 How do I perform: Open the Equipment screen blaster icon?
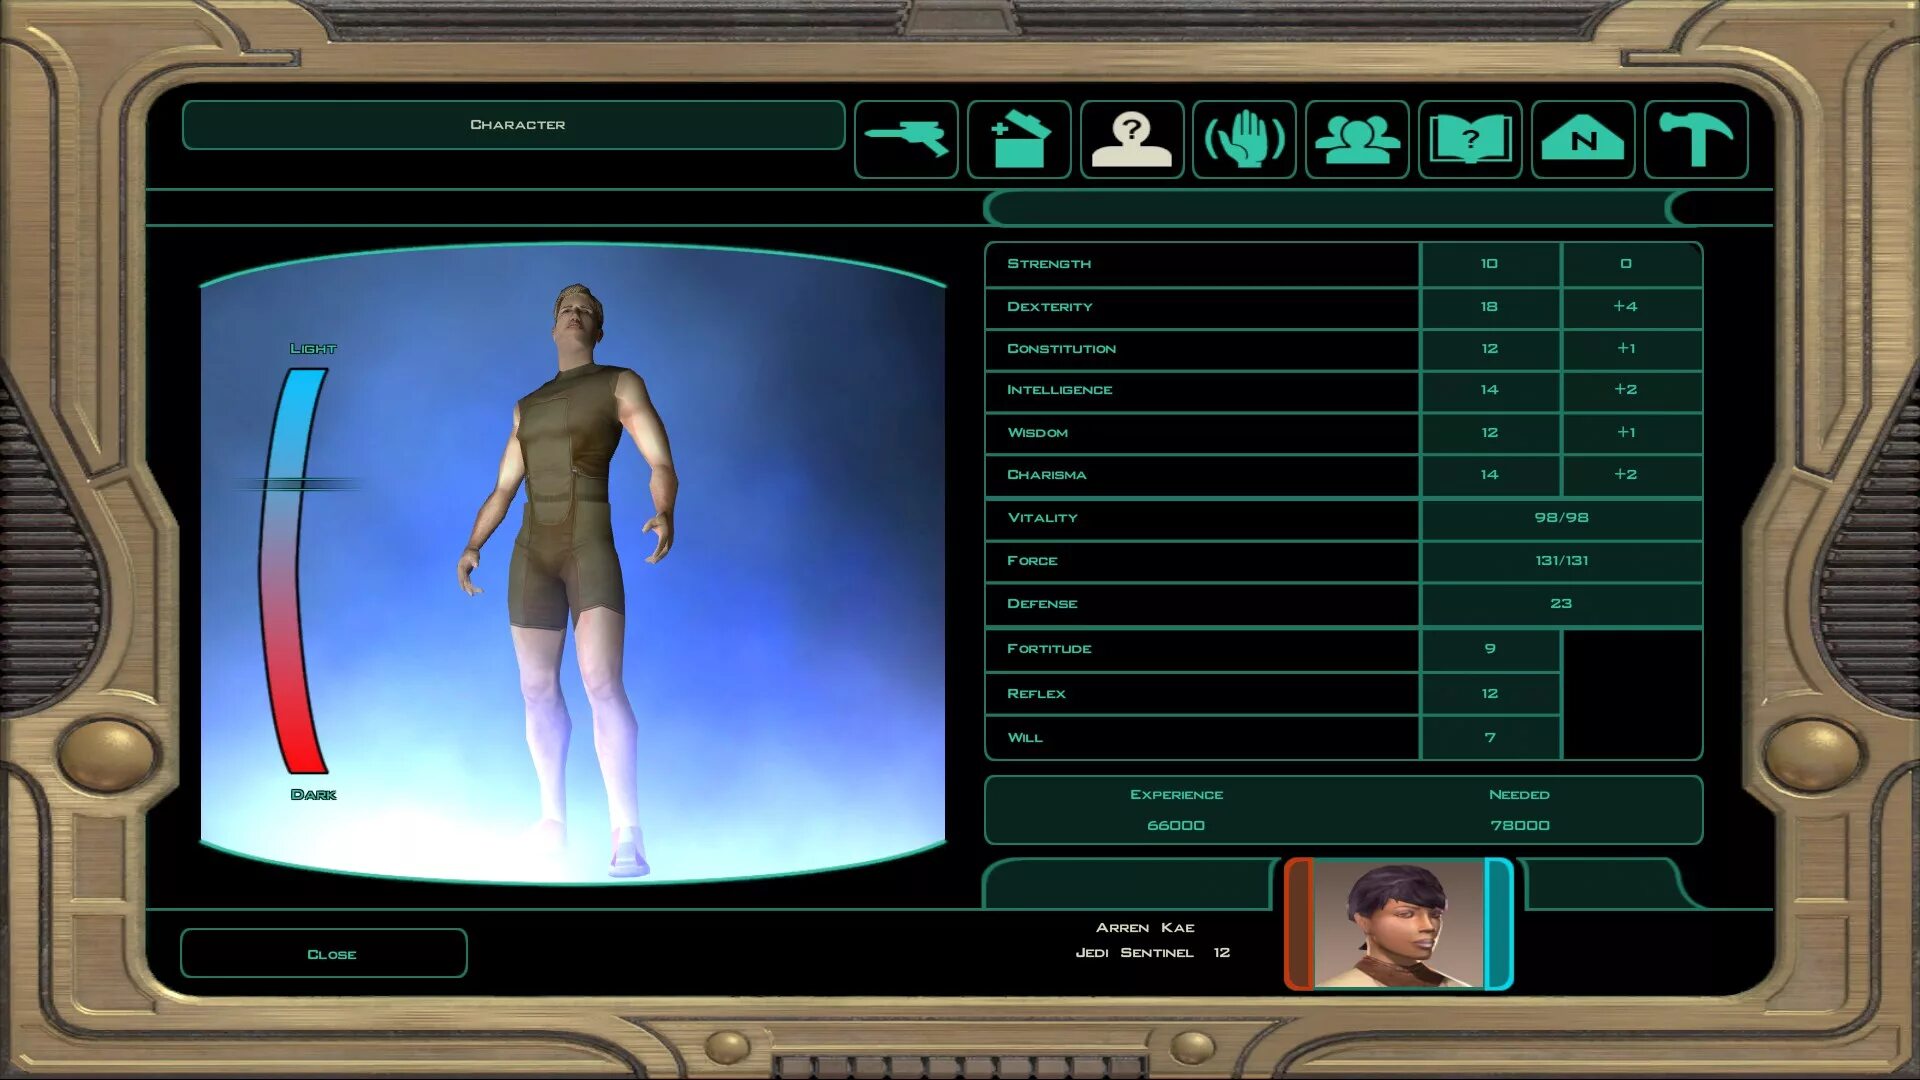(906, 139)
